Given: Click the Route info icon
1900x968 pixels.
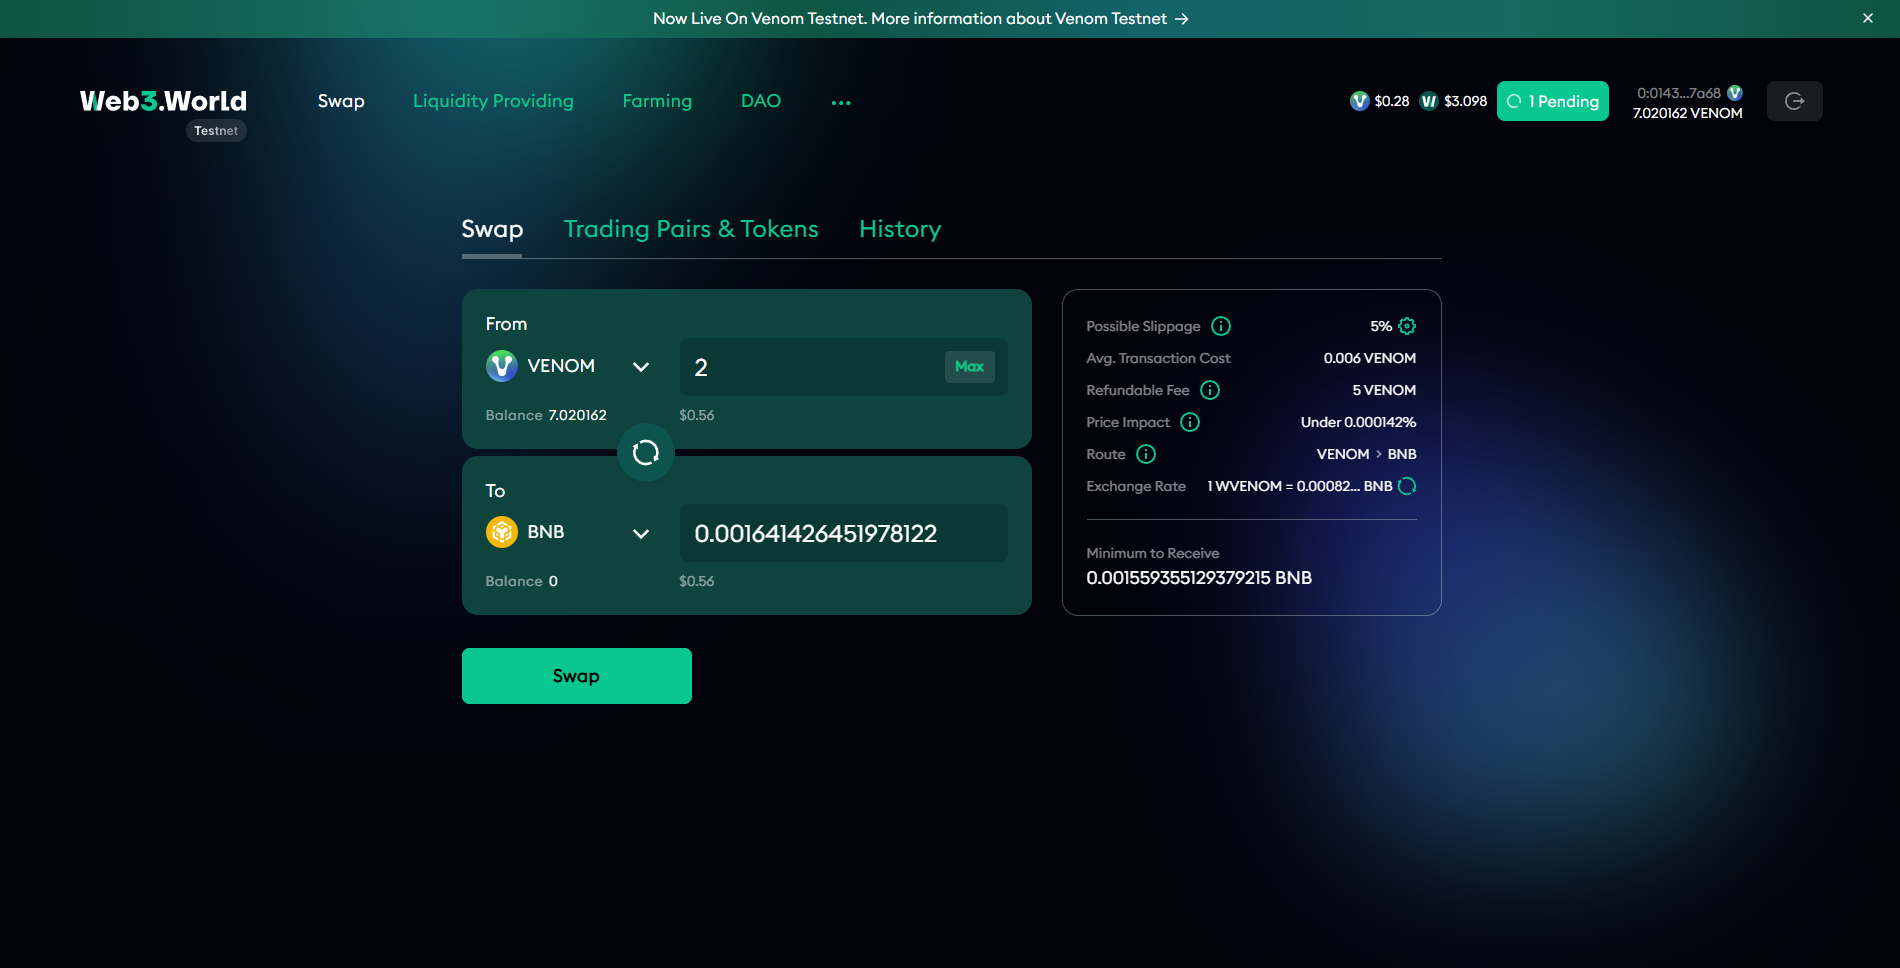Looking at the screenshot, I should (1146, 454).
